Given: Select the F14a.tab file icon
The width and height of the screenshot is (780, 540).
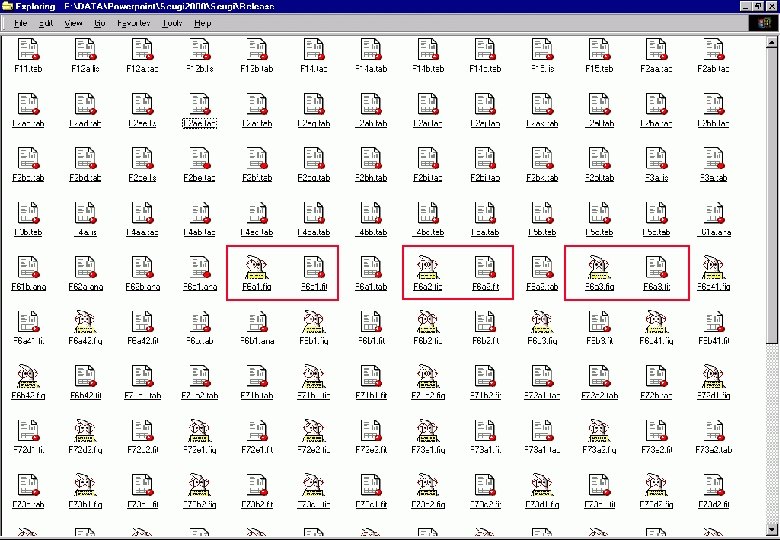Looking at the screenshot, I should tap(371, 50).
